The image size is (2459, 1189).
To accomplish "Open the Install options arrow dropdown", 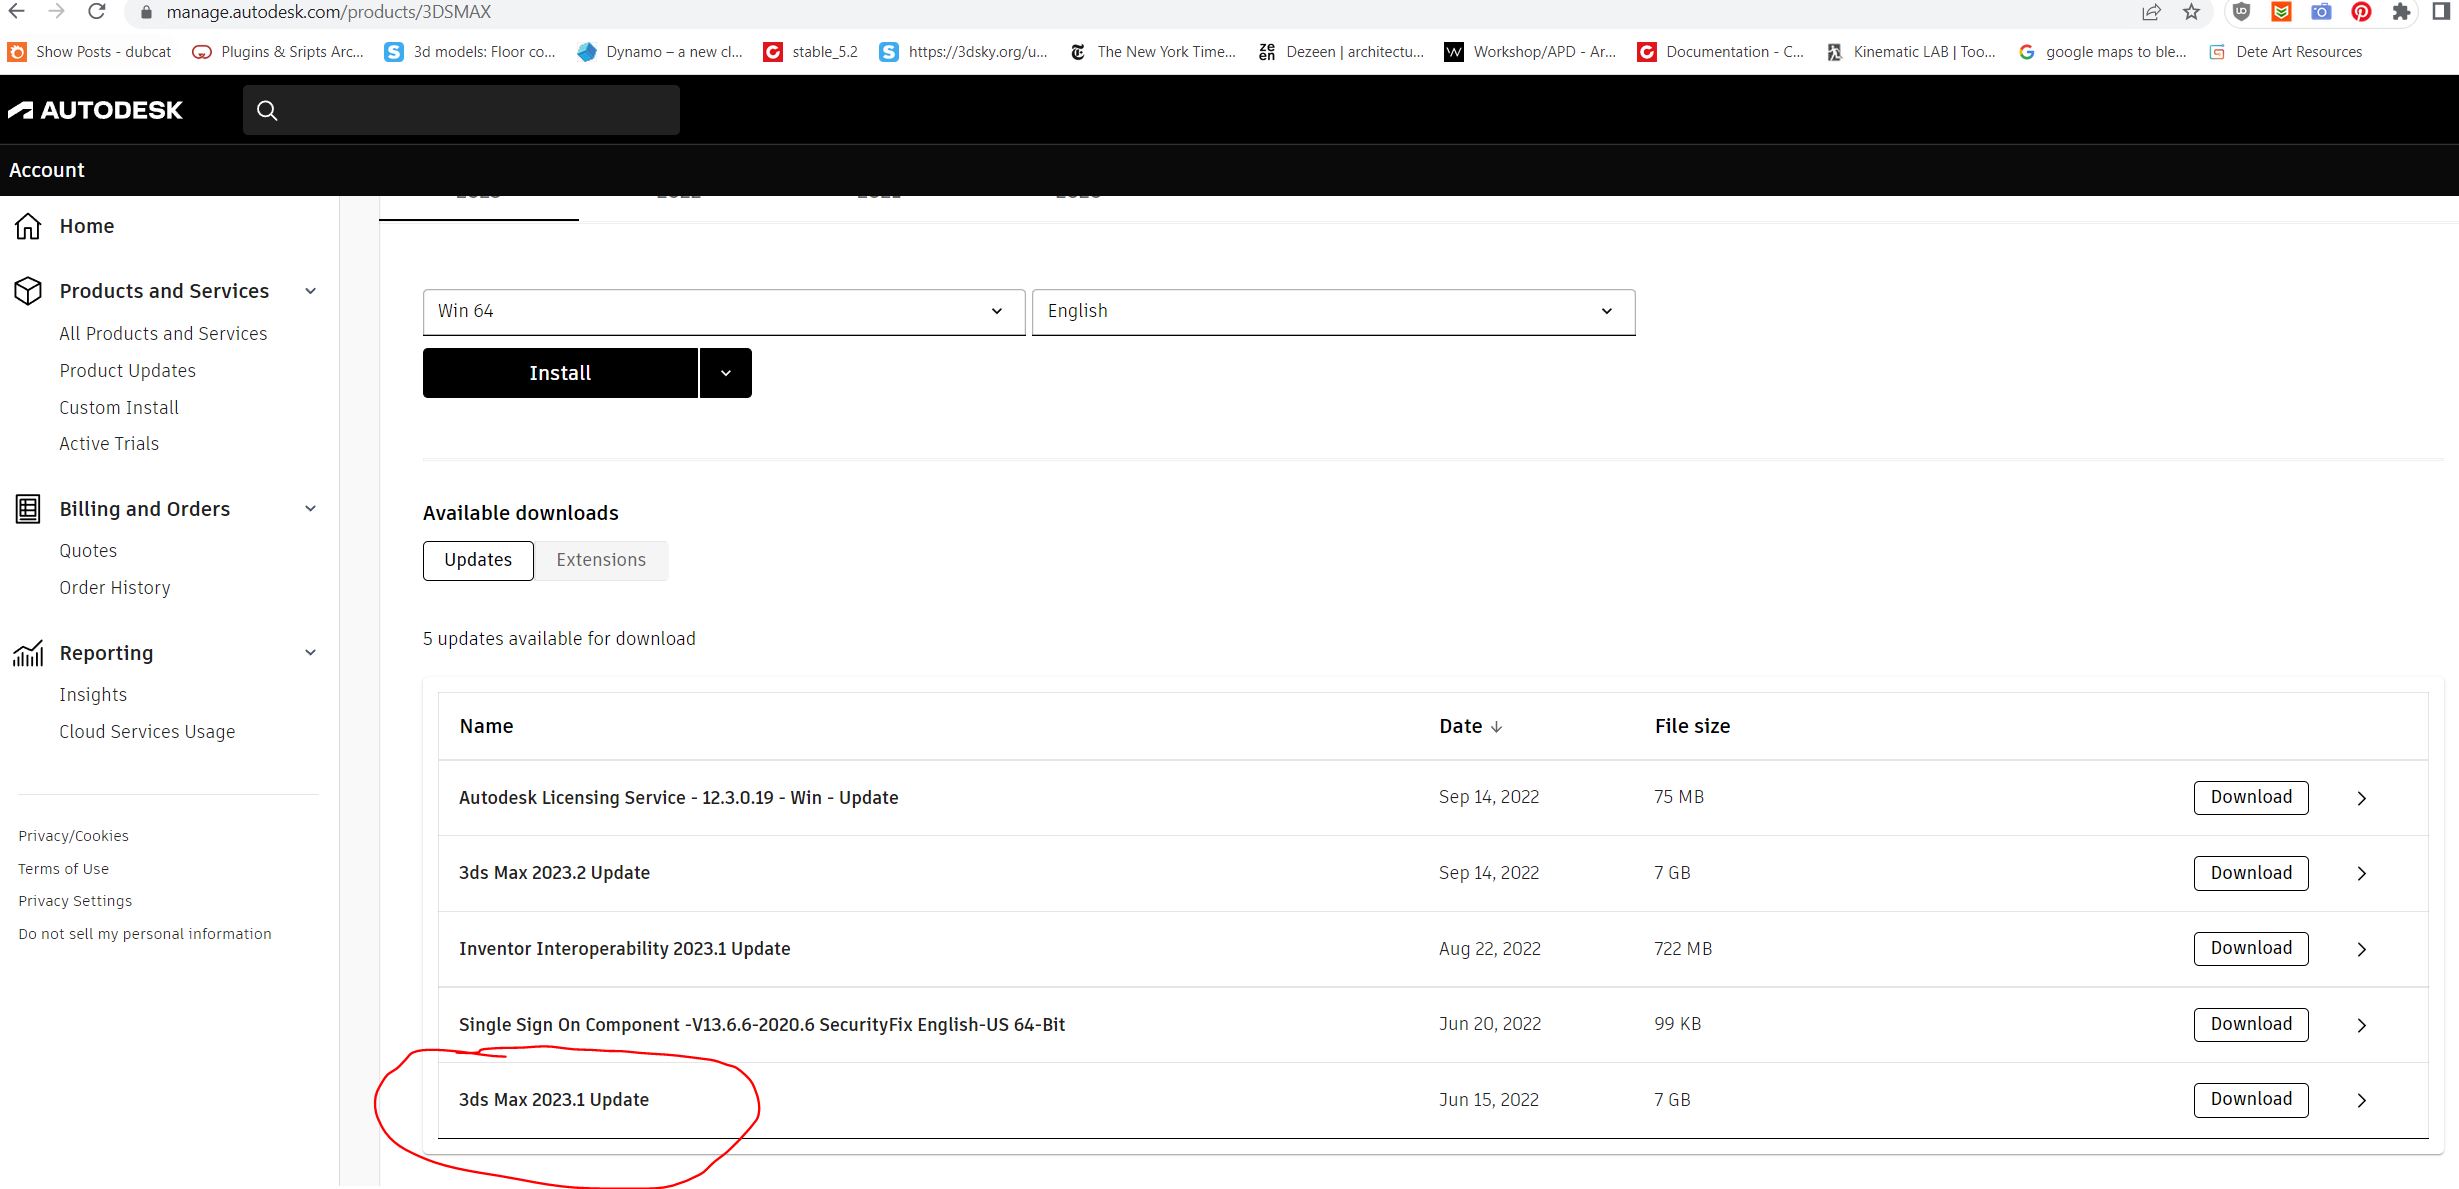I will tap(726, 373).
